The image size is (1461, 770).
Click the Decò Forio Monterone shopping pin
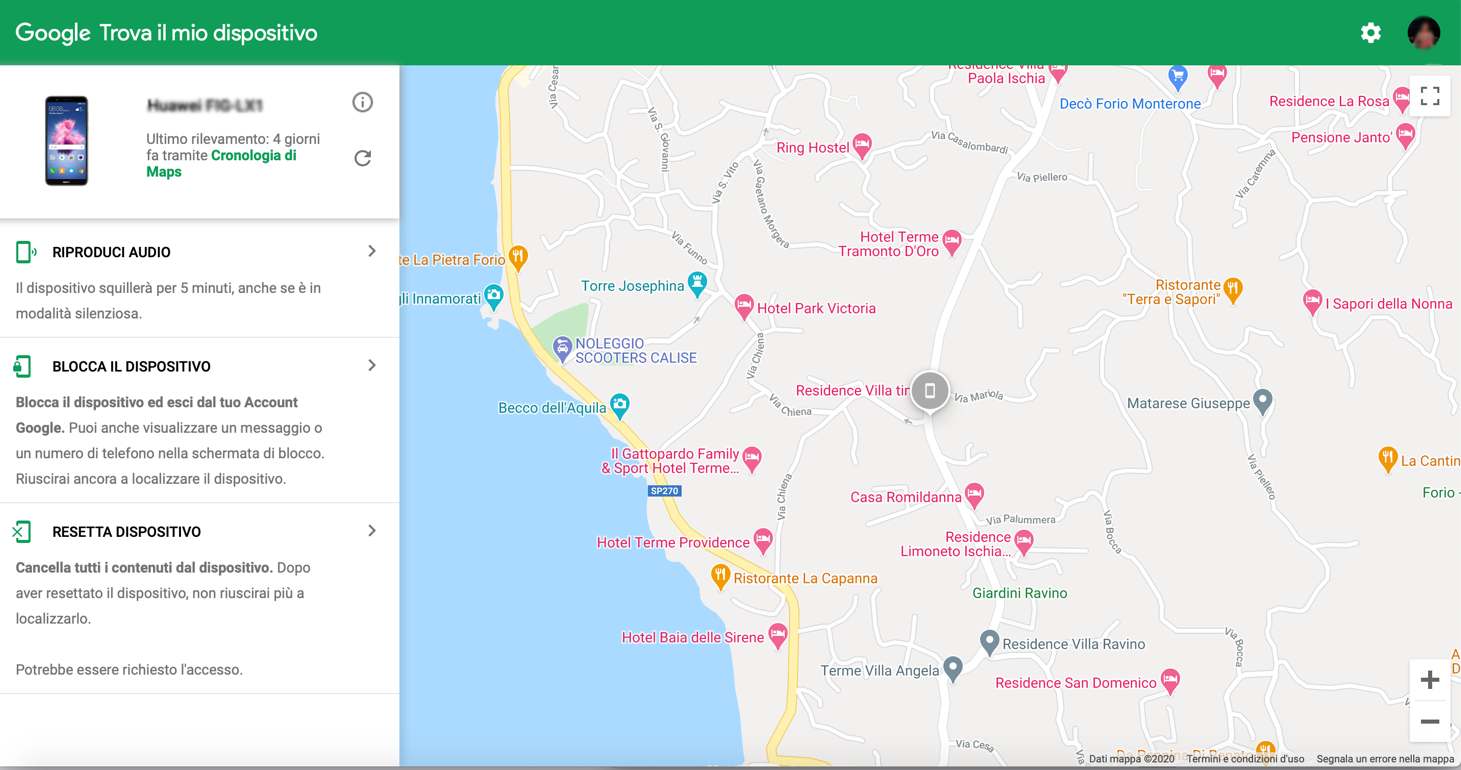click(1178, 76)
